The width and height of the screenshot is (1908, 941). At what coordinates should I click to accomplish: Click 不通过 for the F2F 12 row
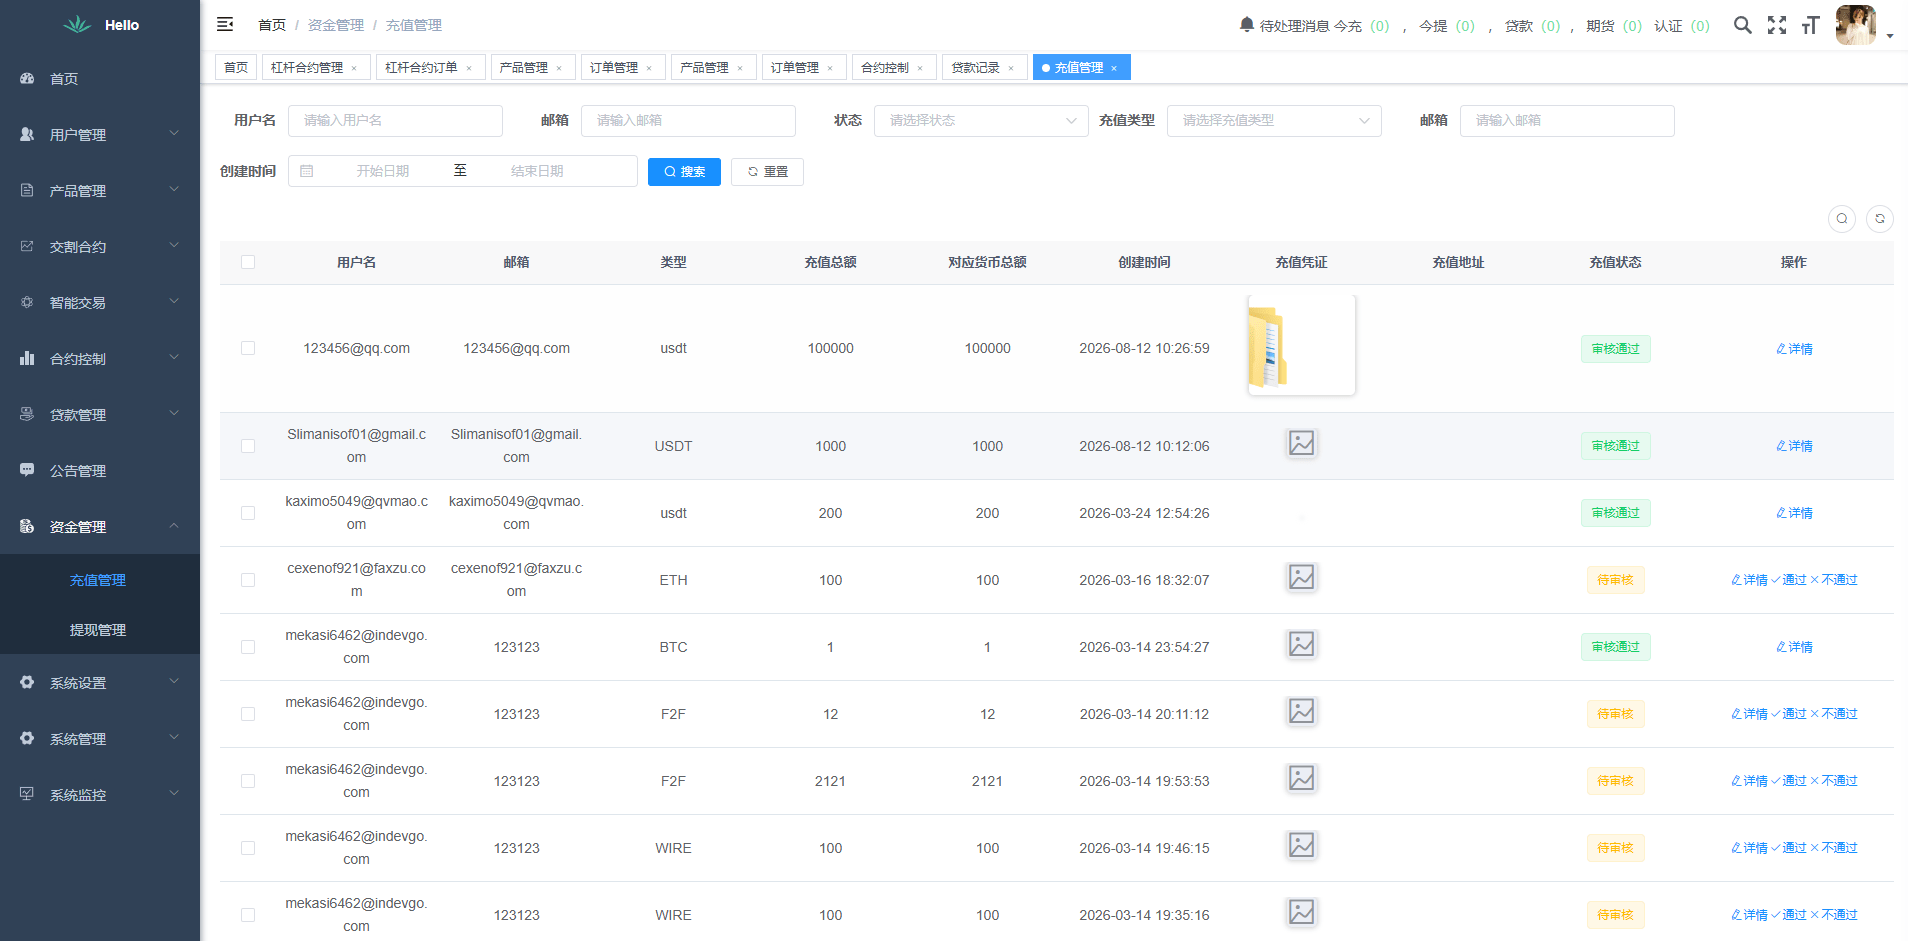click(1834, 714)
